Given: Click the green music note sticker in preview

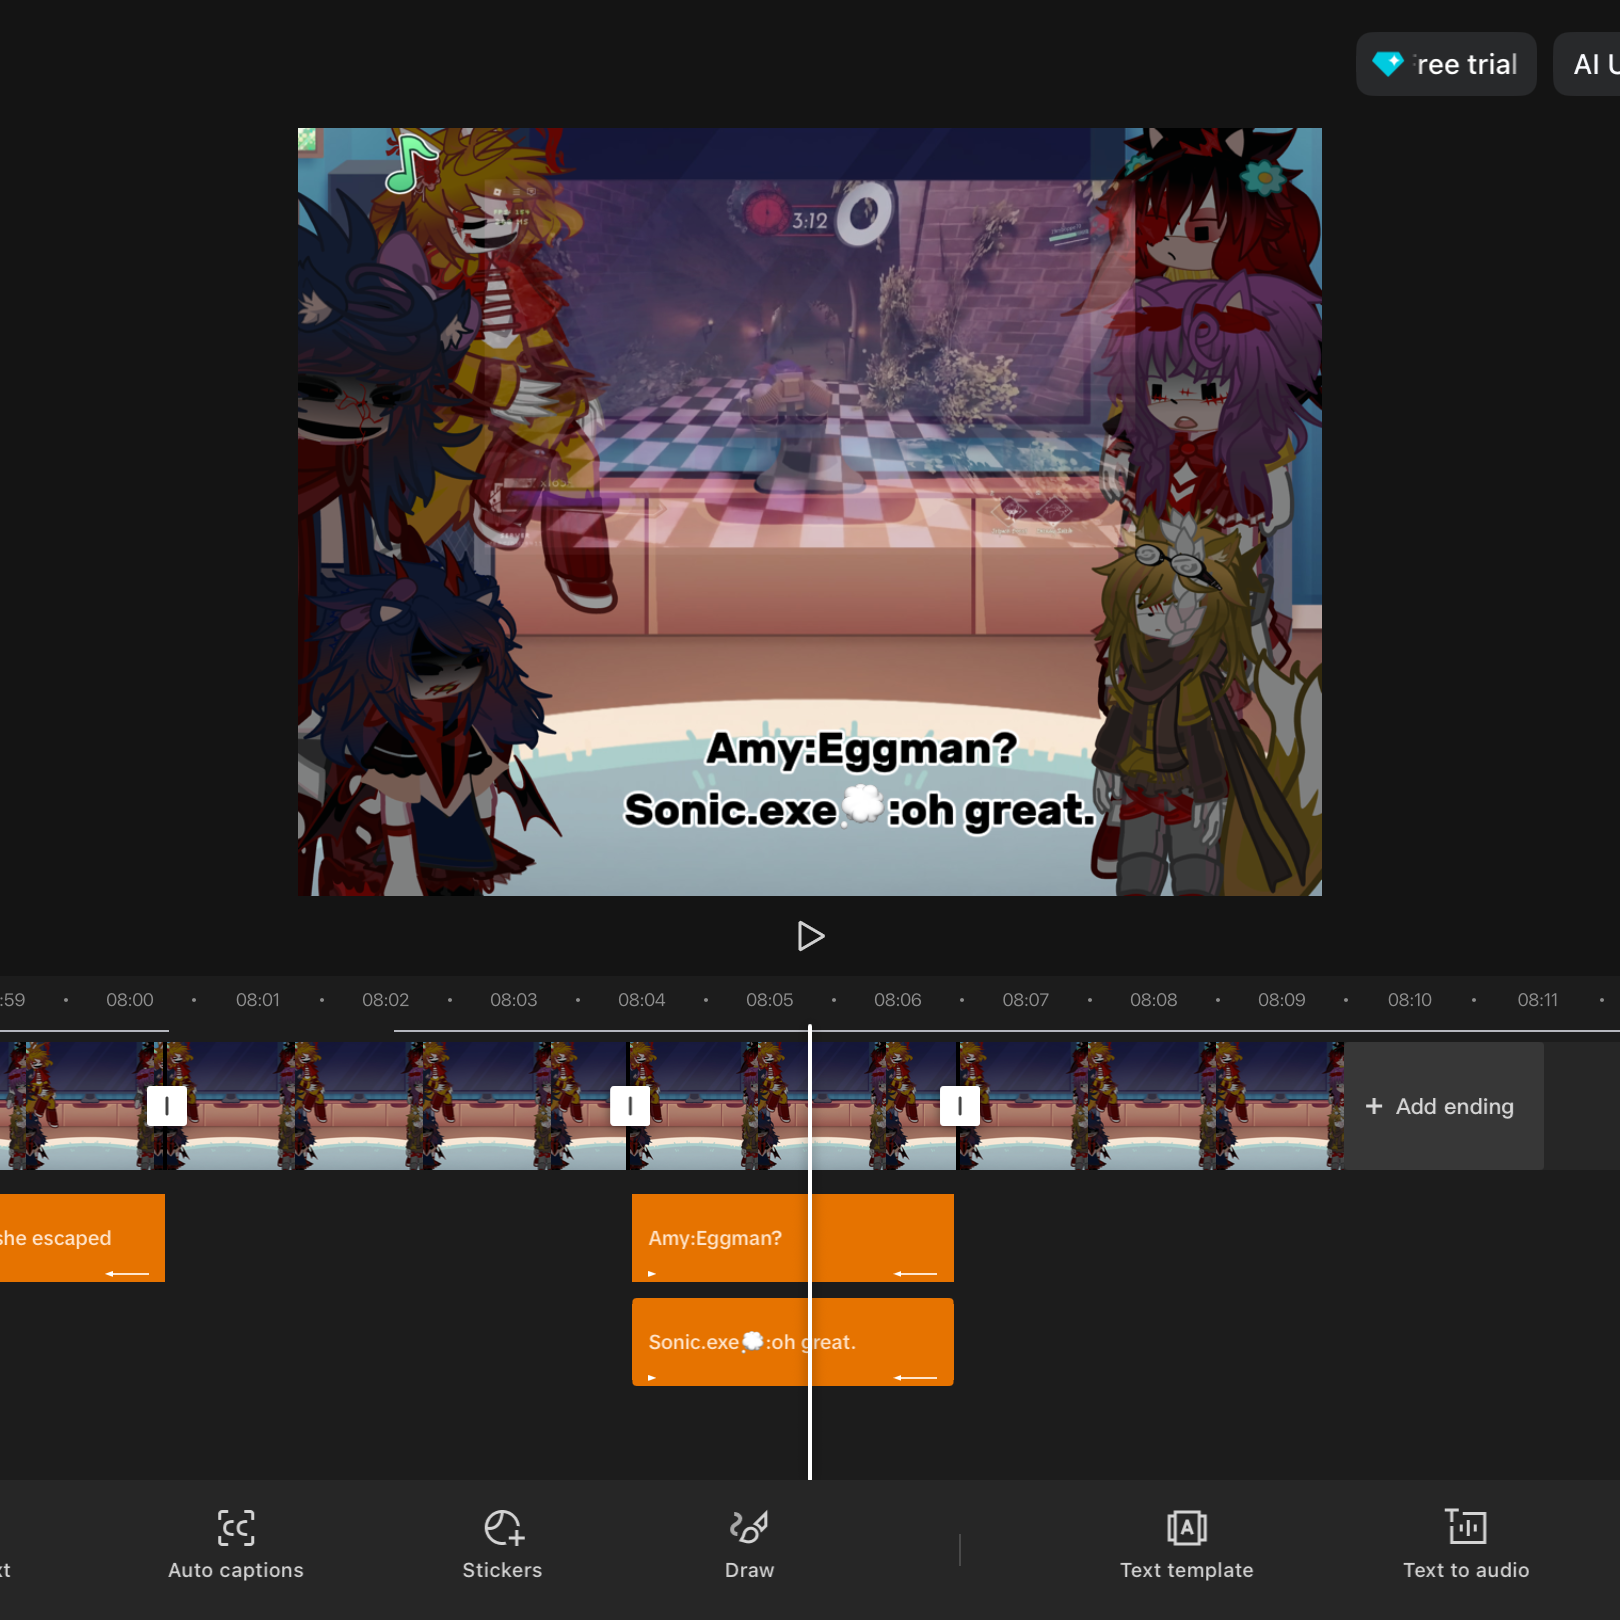Looking at the screenshot, I should (411, 162).
